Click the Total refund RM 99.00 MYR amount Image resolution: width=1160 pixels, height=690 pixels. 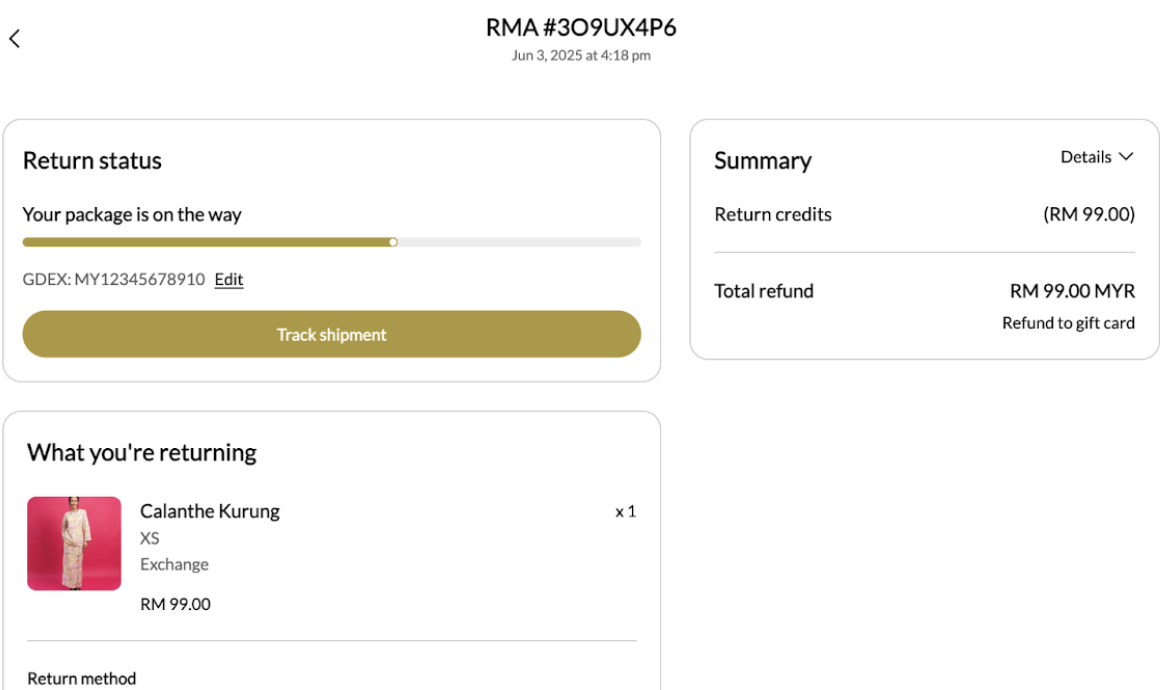pyautogui.click(x=1072, y=291)
